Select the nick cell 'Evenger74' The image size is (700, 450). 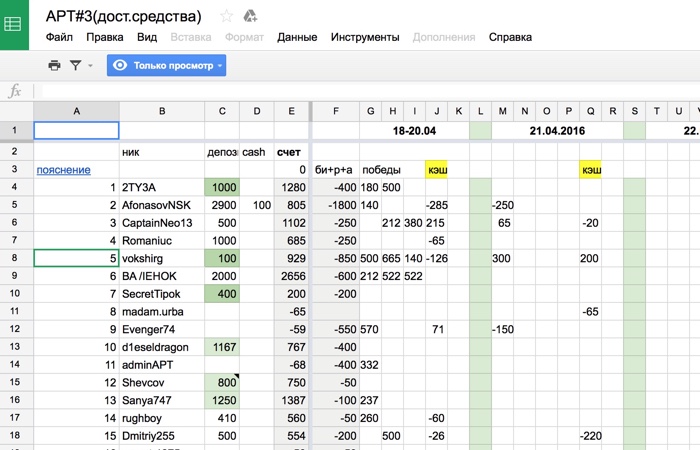(162, 329)
